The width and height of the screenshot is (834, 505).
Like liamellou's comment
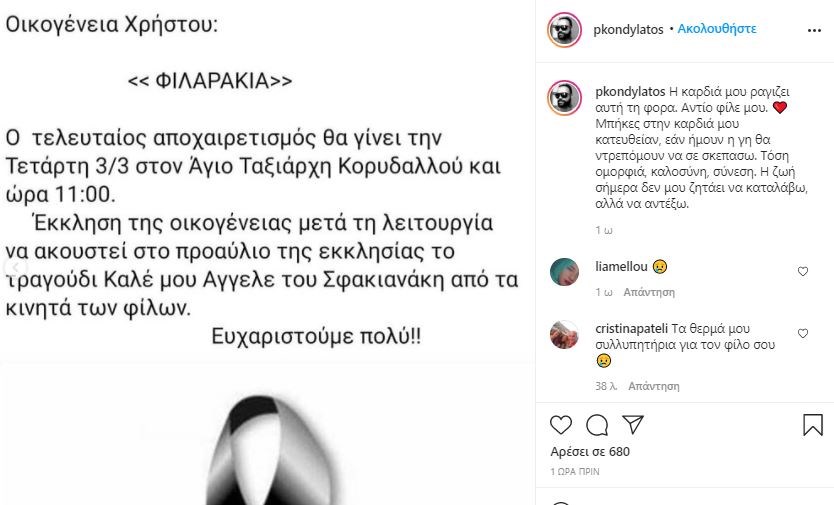[803, 271]
